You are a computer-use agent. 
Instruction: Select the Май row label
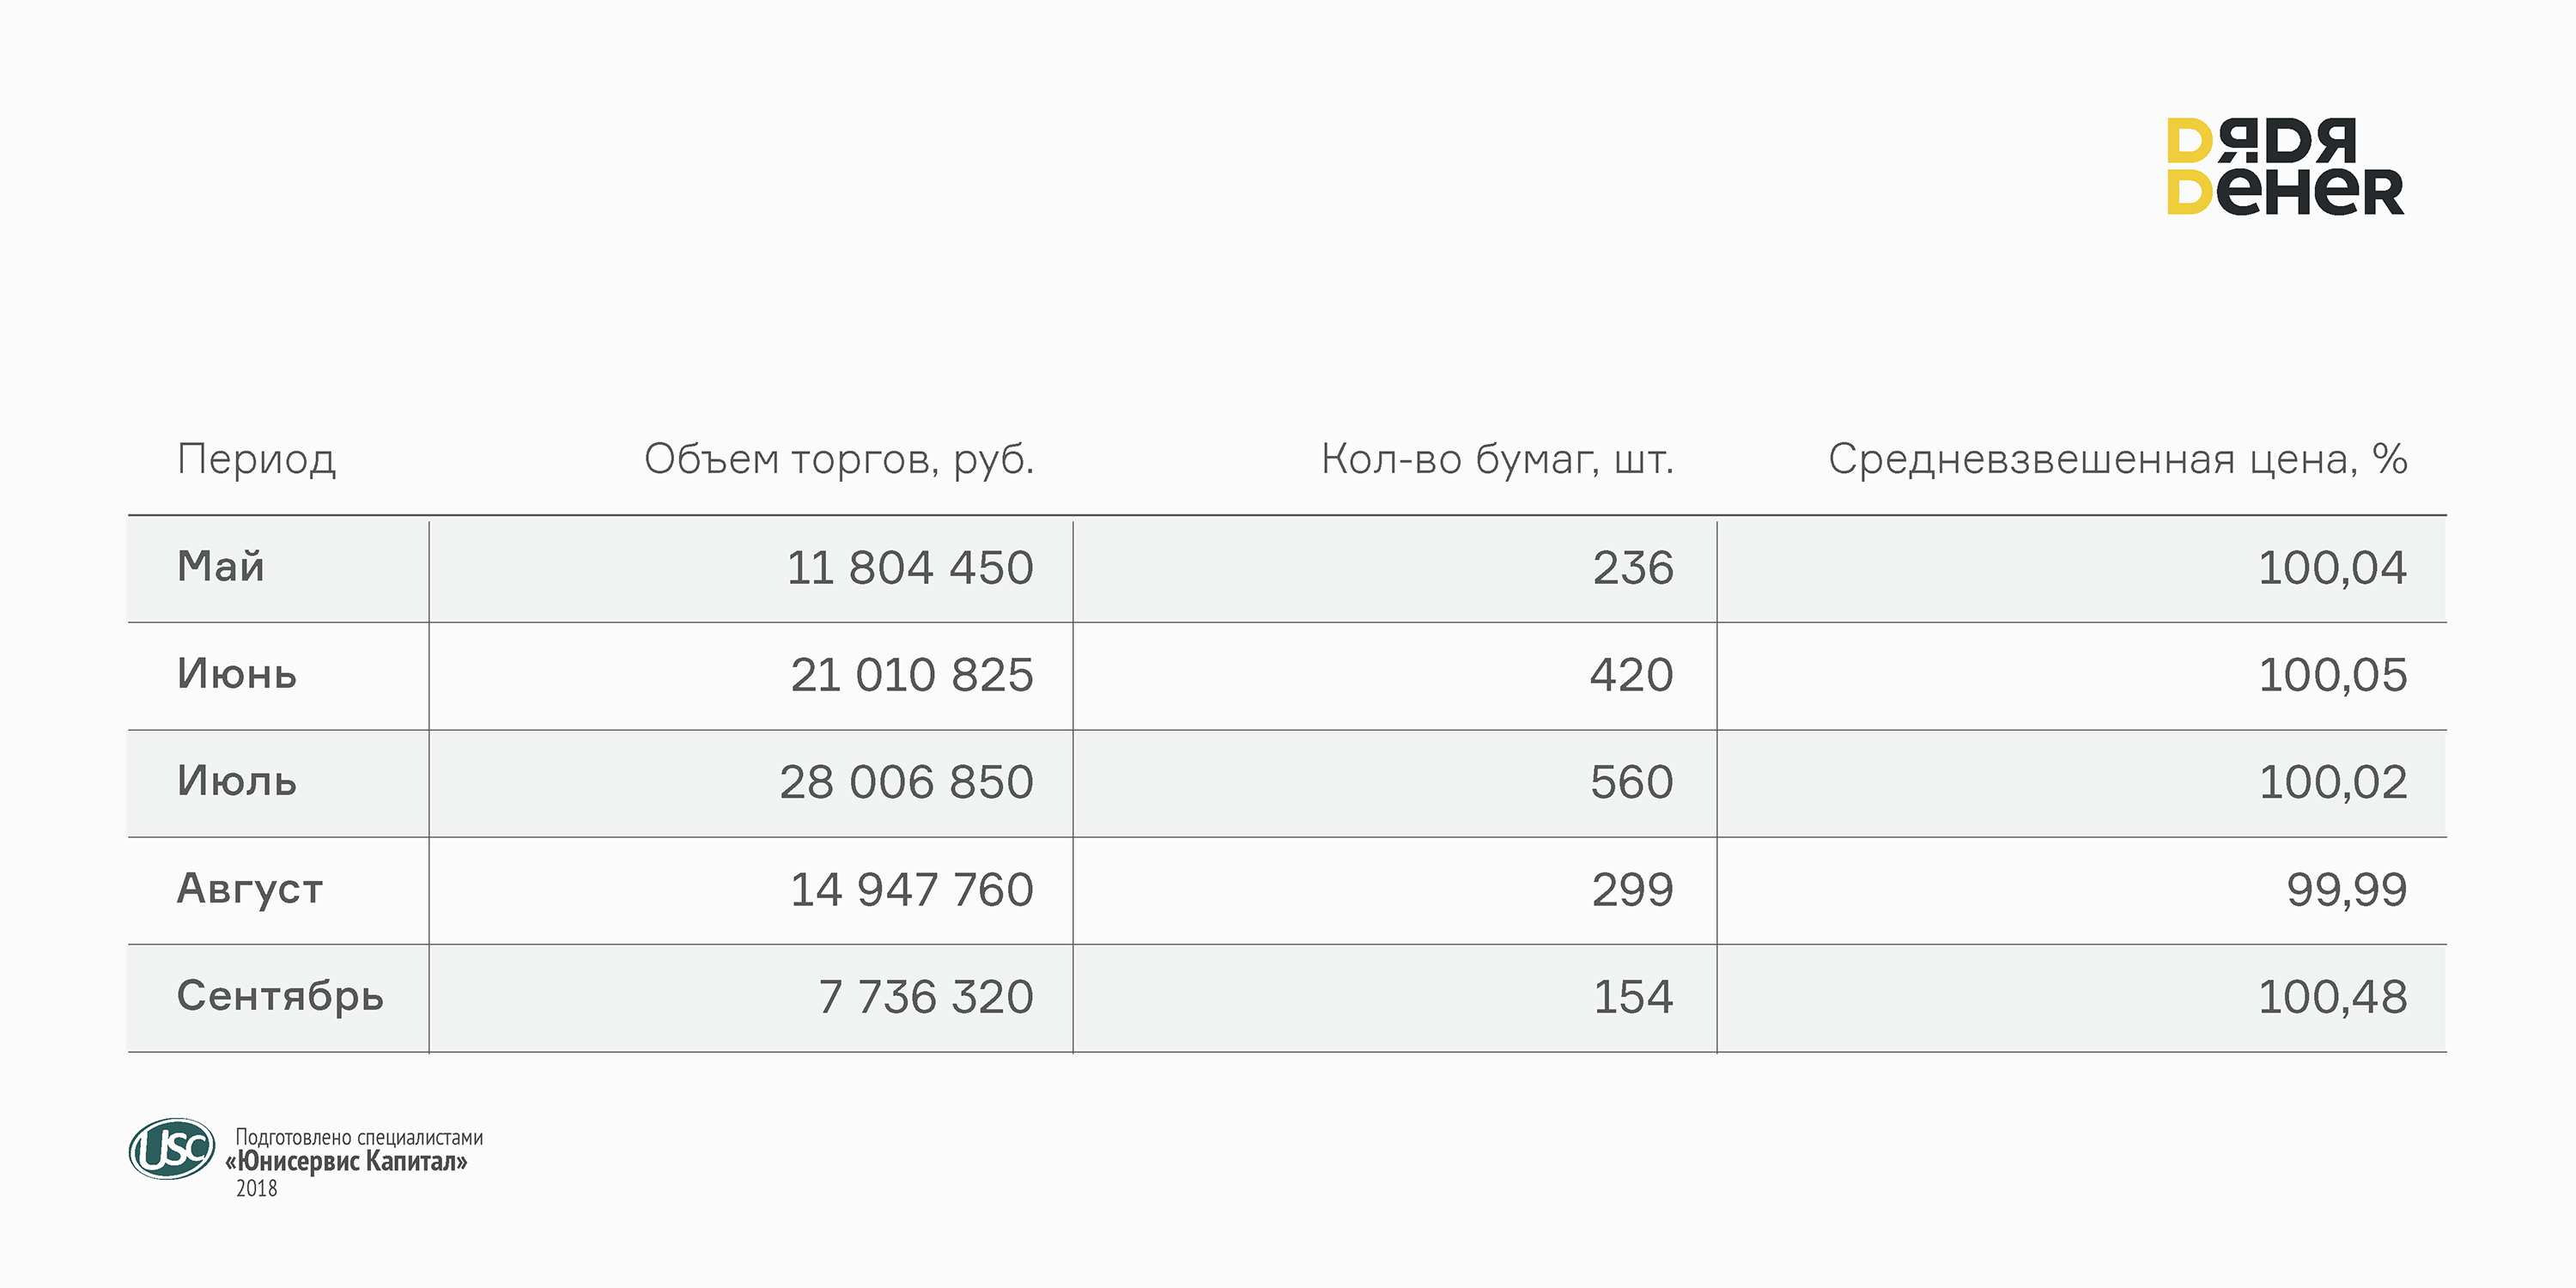(221, 567)
